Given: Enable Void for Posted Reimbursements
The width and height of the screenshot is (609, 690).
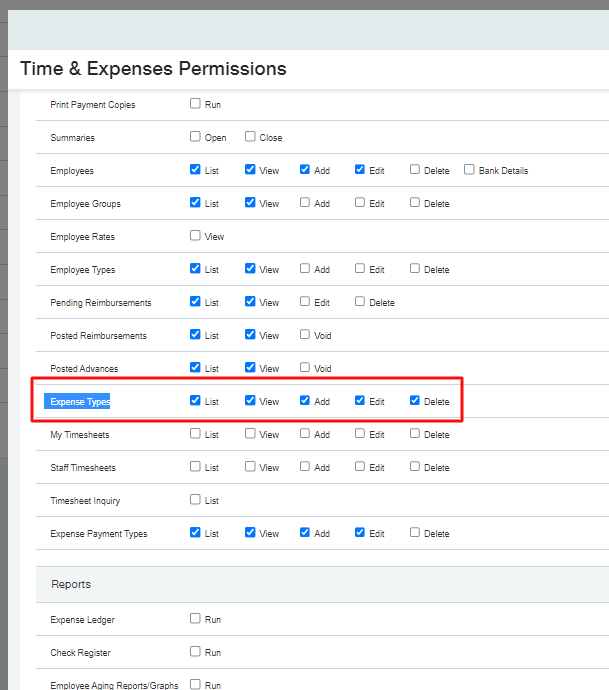Looking at the screenshot, I should pyautogui.click(x=304, y=334).
